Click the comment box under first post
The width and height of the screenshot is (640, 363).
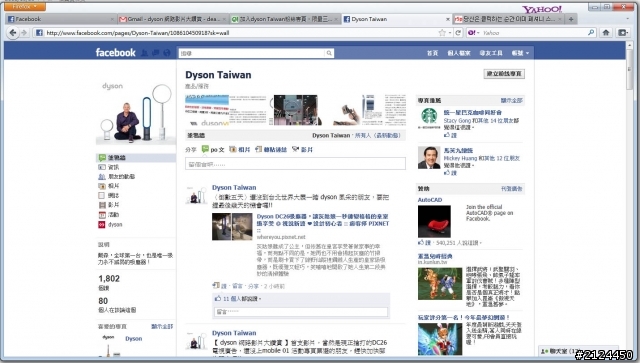[301, 312]
